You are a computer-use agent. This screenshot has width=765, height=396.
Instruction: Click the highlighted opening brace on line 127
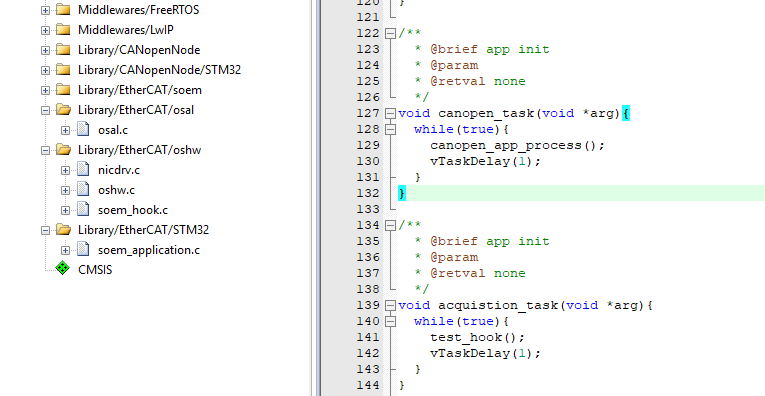tap(626, 114)
